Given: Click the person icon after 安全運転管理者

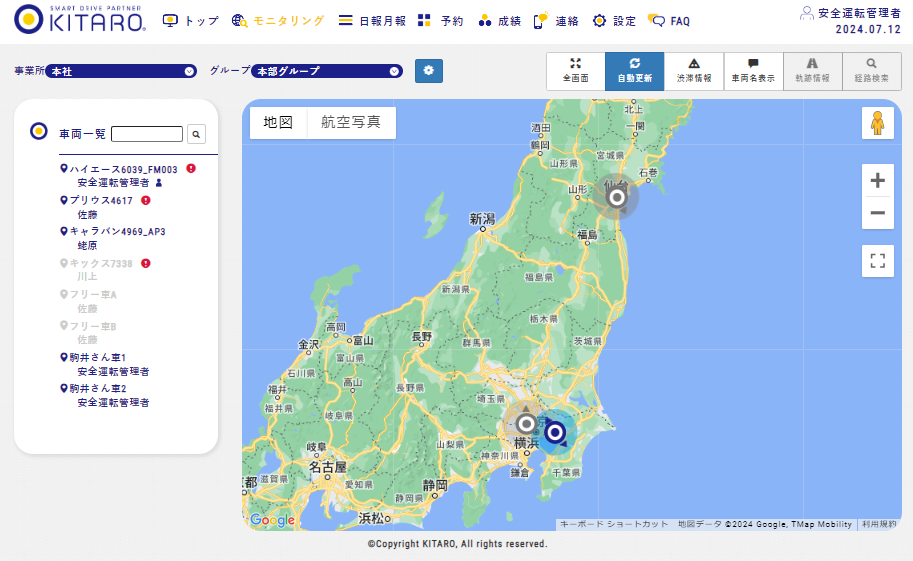Looking at the screenshot, I should point(159,183).
